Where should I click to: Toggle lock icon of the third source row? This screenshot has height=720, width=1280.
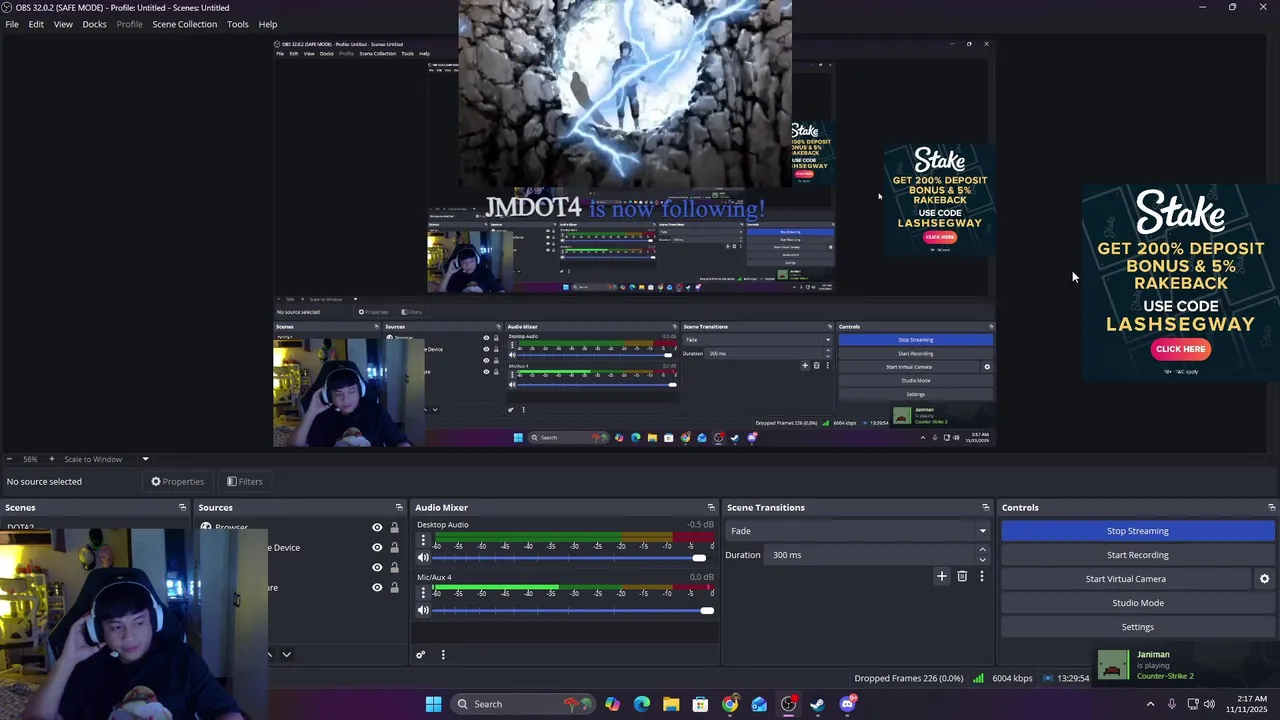[394, 567]
